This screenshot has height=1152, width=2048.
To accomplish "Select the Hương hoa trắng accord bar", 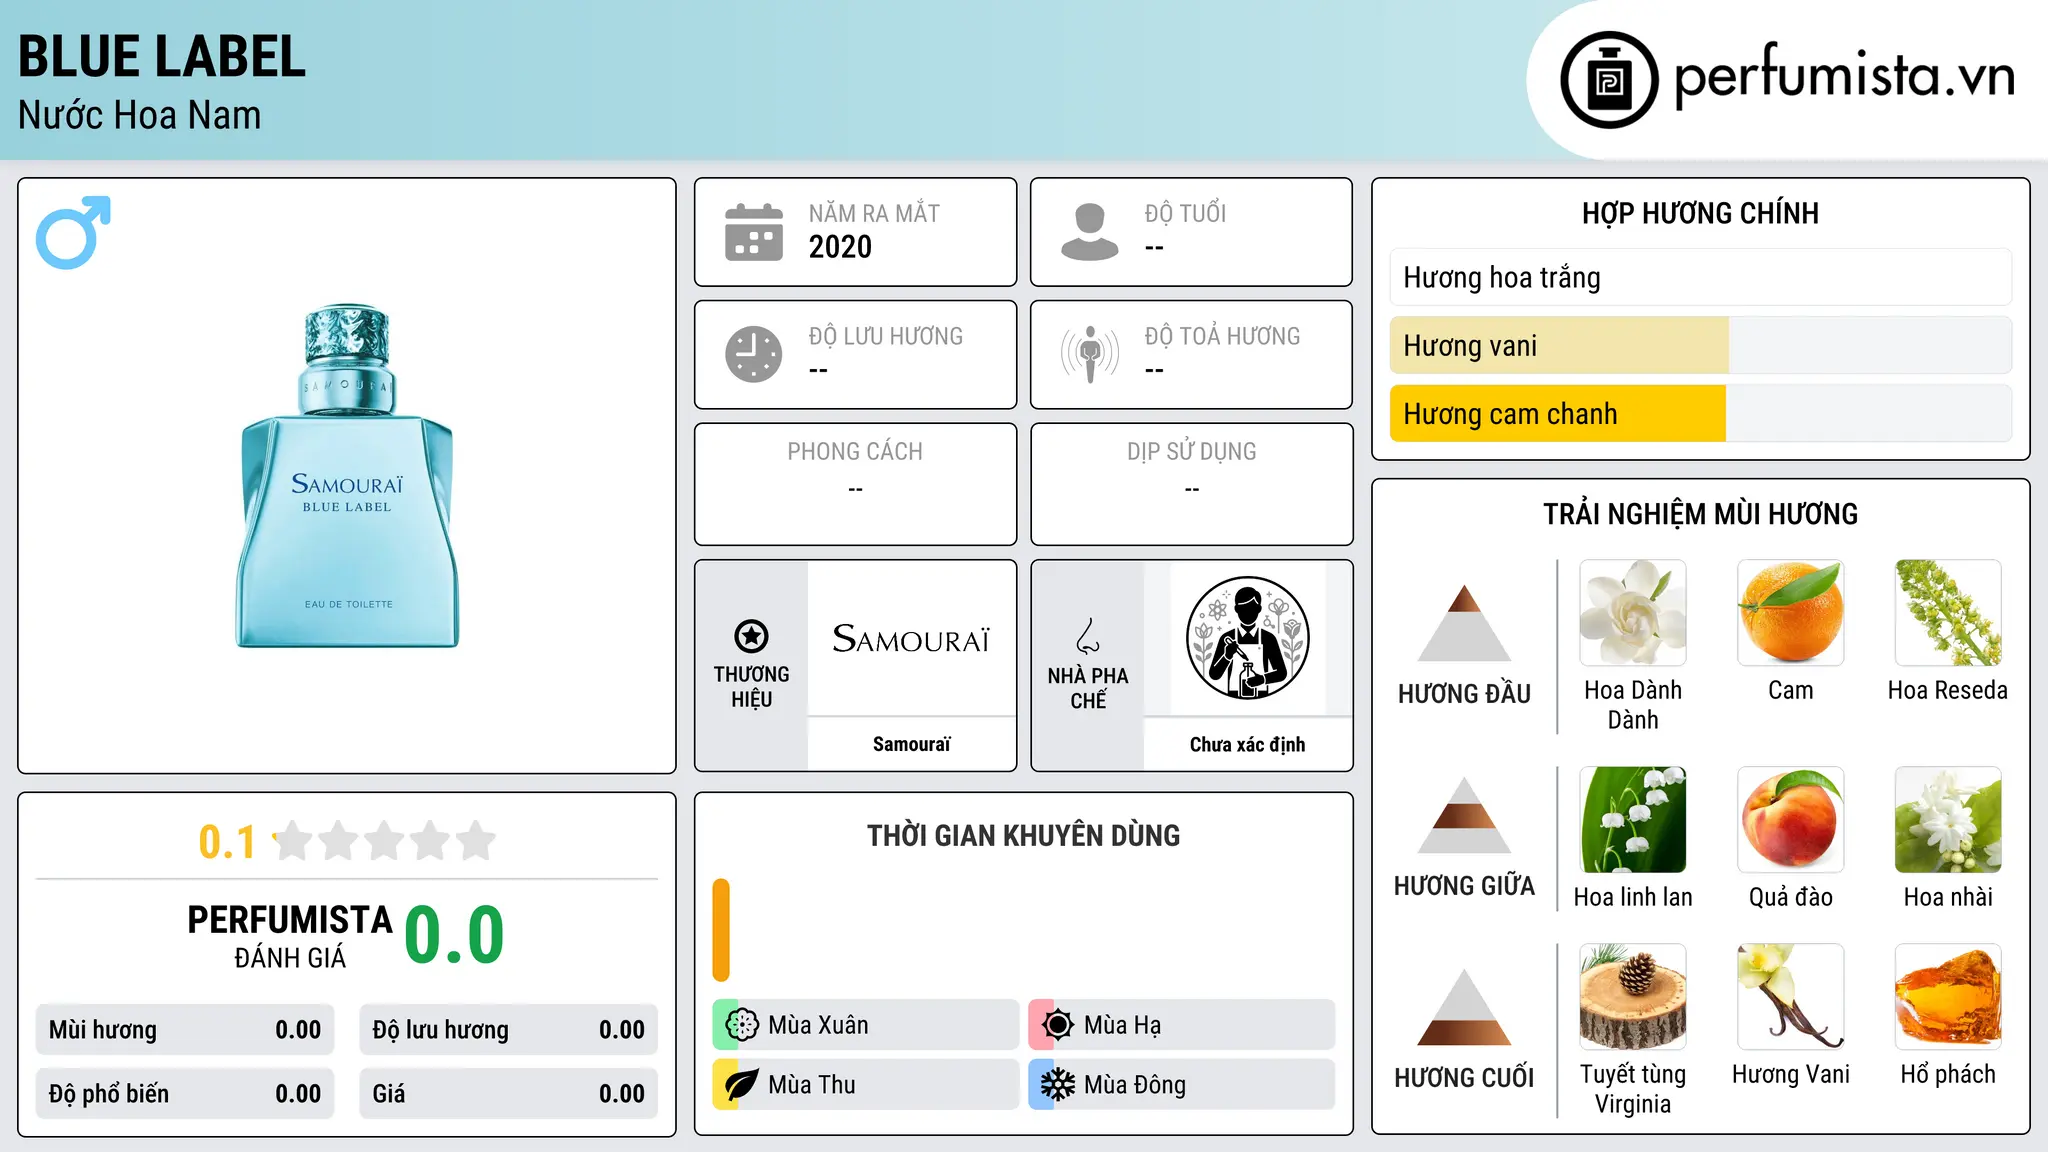I will pyautogui.click(x=1700, y=277).
